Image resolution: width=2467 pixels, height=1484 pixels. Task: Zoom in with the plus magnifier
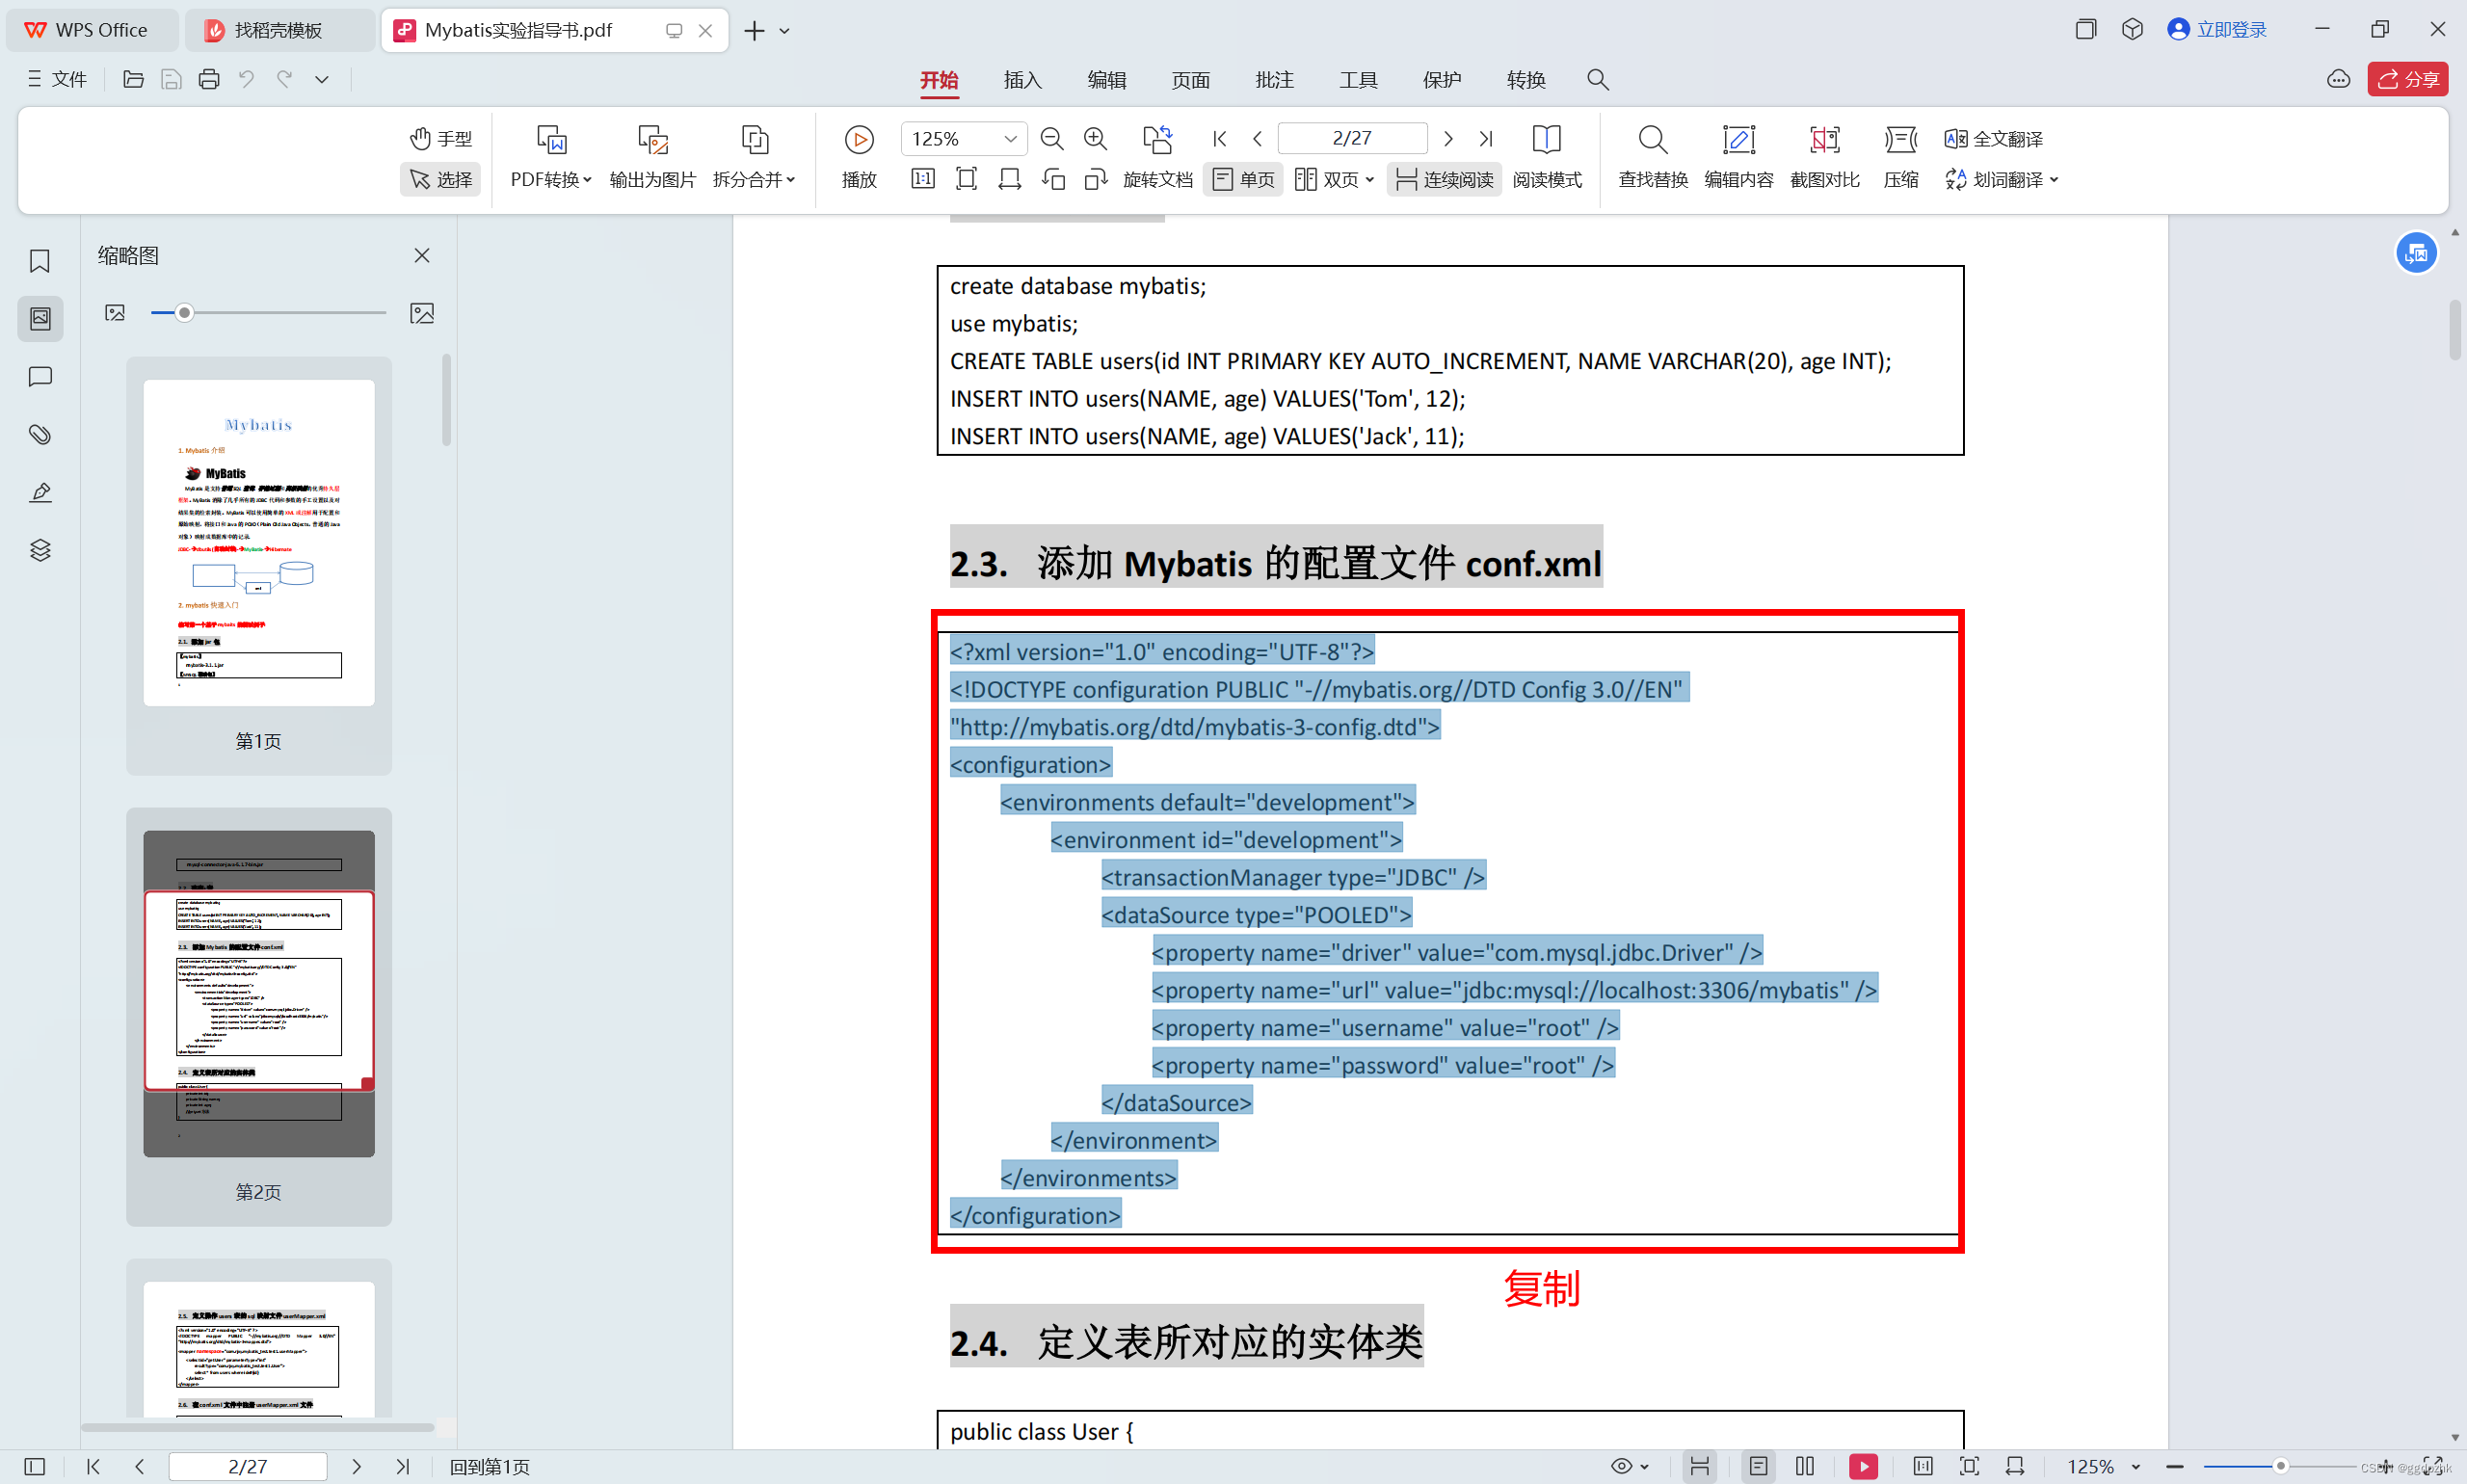point(1096,138)
